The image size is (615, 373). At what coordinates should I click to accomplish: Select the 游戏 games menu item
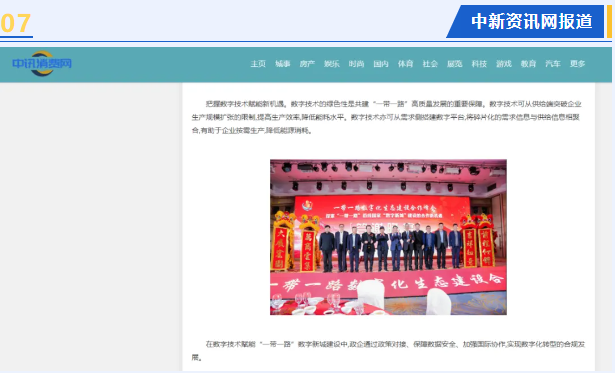pyautogui.click(x=504, y=64)
